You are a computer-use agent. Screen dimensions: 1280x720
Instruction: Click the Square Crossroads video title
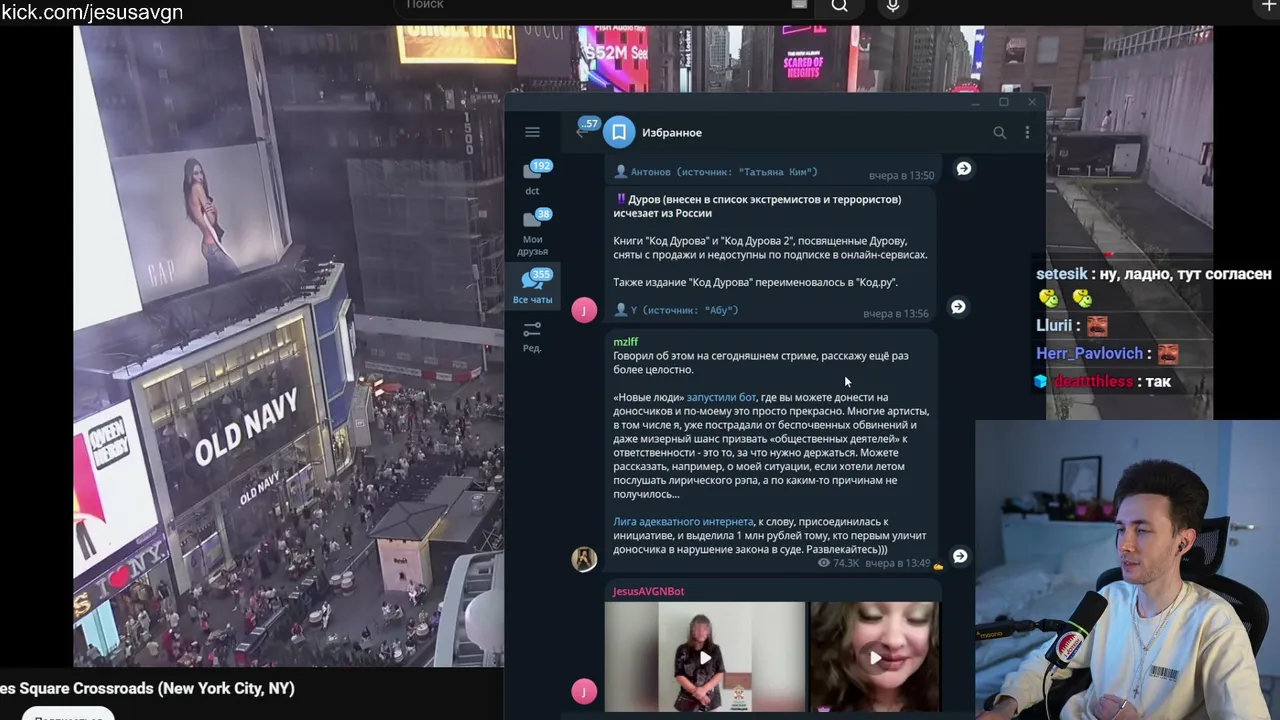(148, 688)
